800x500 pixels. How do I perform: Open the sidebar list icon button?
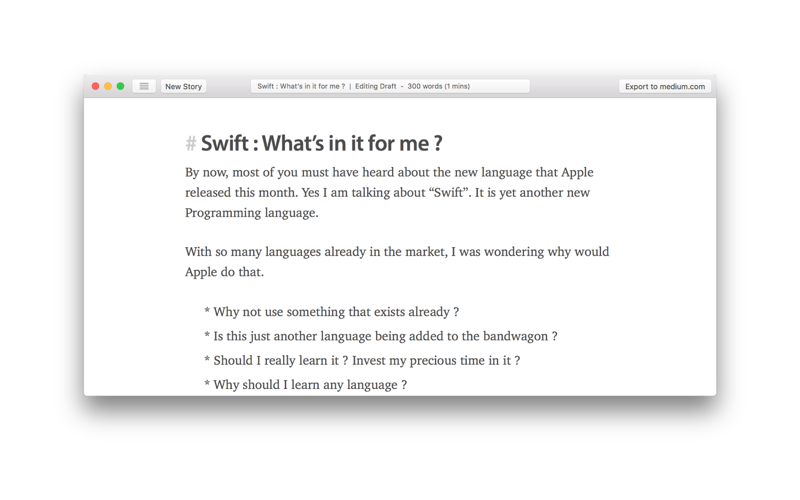pyautogui.click(x=144, y=86)
